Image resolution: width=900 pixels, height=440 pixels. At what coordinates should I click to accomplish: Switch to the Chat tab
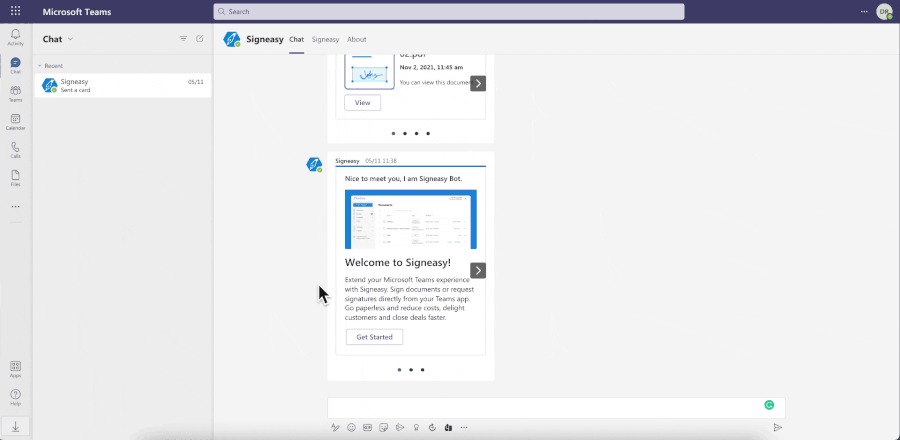296,40
